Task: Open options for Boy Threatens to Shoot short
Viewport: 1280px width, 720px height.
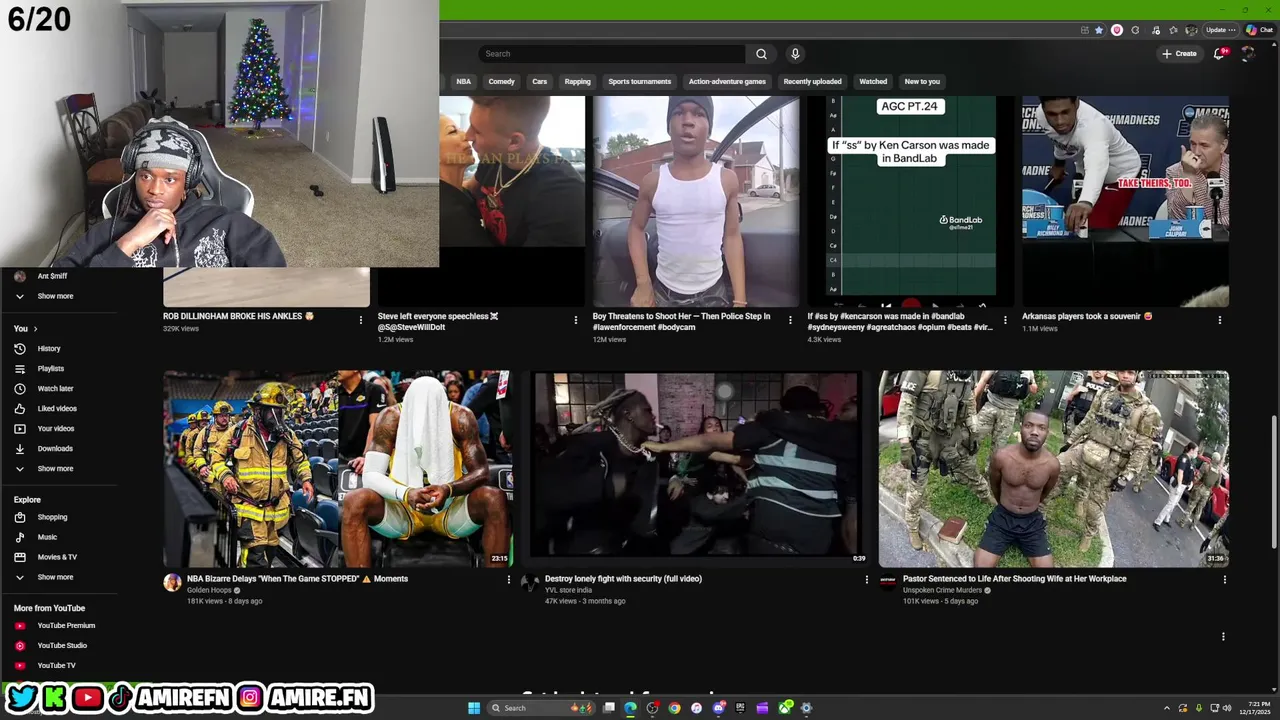Action: [790, 320]
